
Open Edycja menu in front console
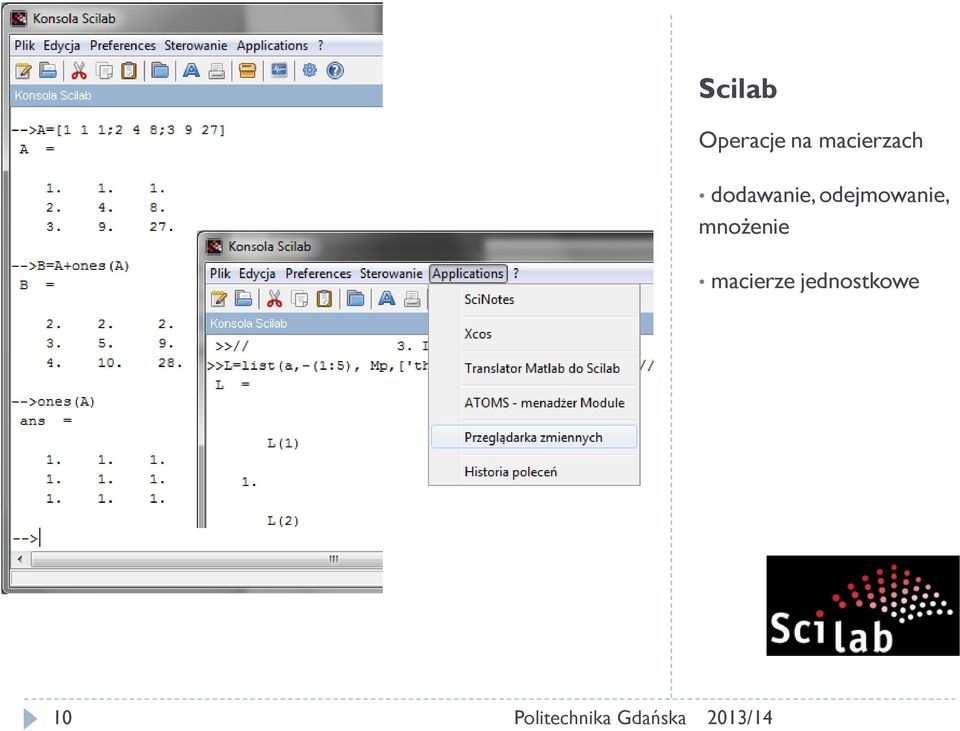[257, 273]
